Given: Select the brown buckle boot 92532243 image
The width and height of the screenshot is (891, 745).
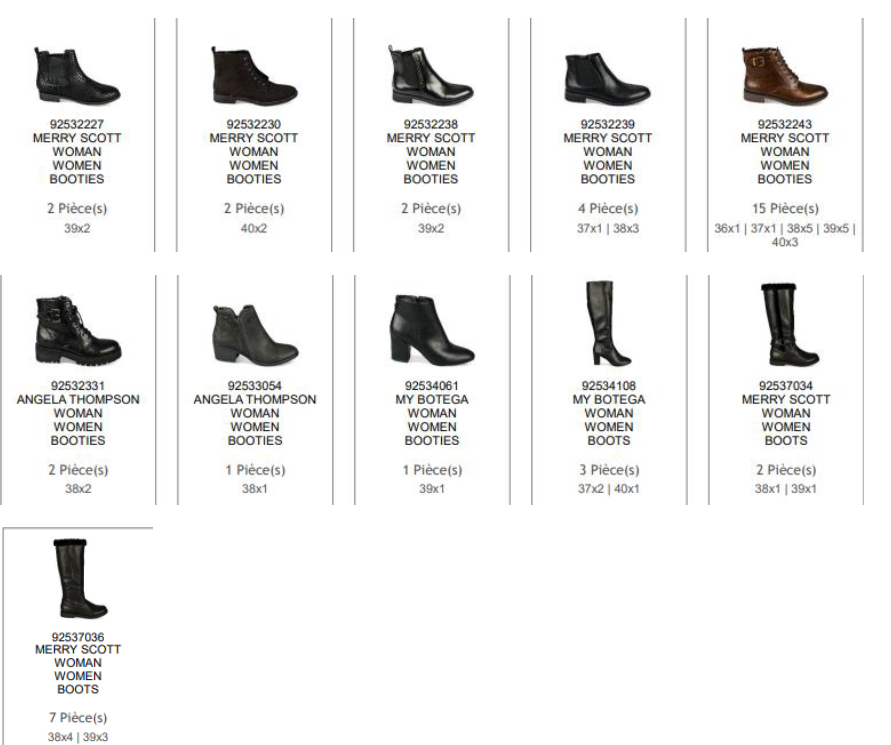Looking at the screenshot, I should (x=784, y=76).
